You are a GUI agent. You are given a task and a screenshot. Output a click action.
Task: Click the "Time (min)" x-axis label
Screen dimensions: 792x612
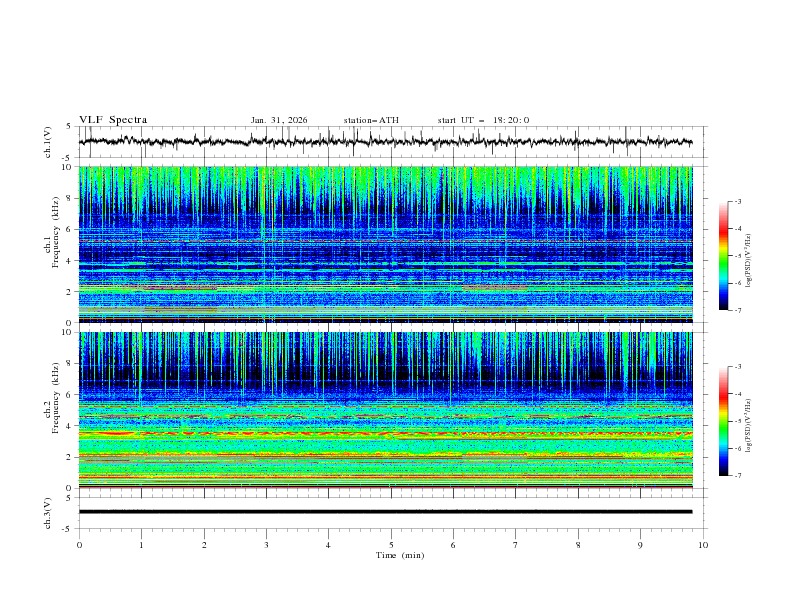click(x=400, y=555)
